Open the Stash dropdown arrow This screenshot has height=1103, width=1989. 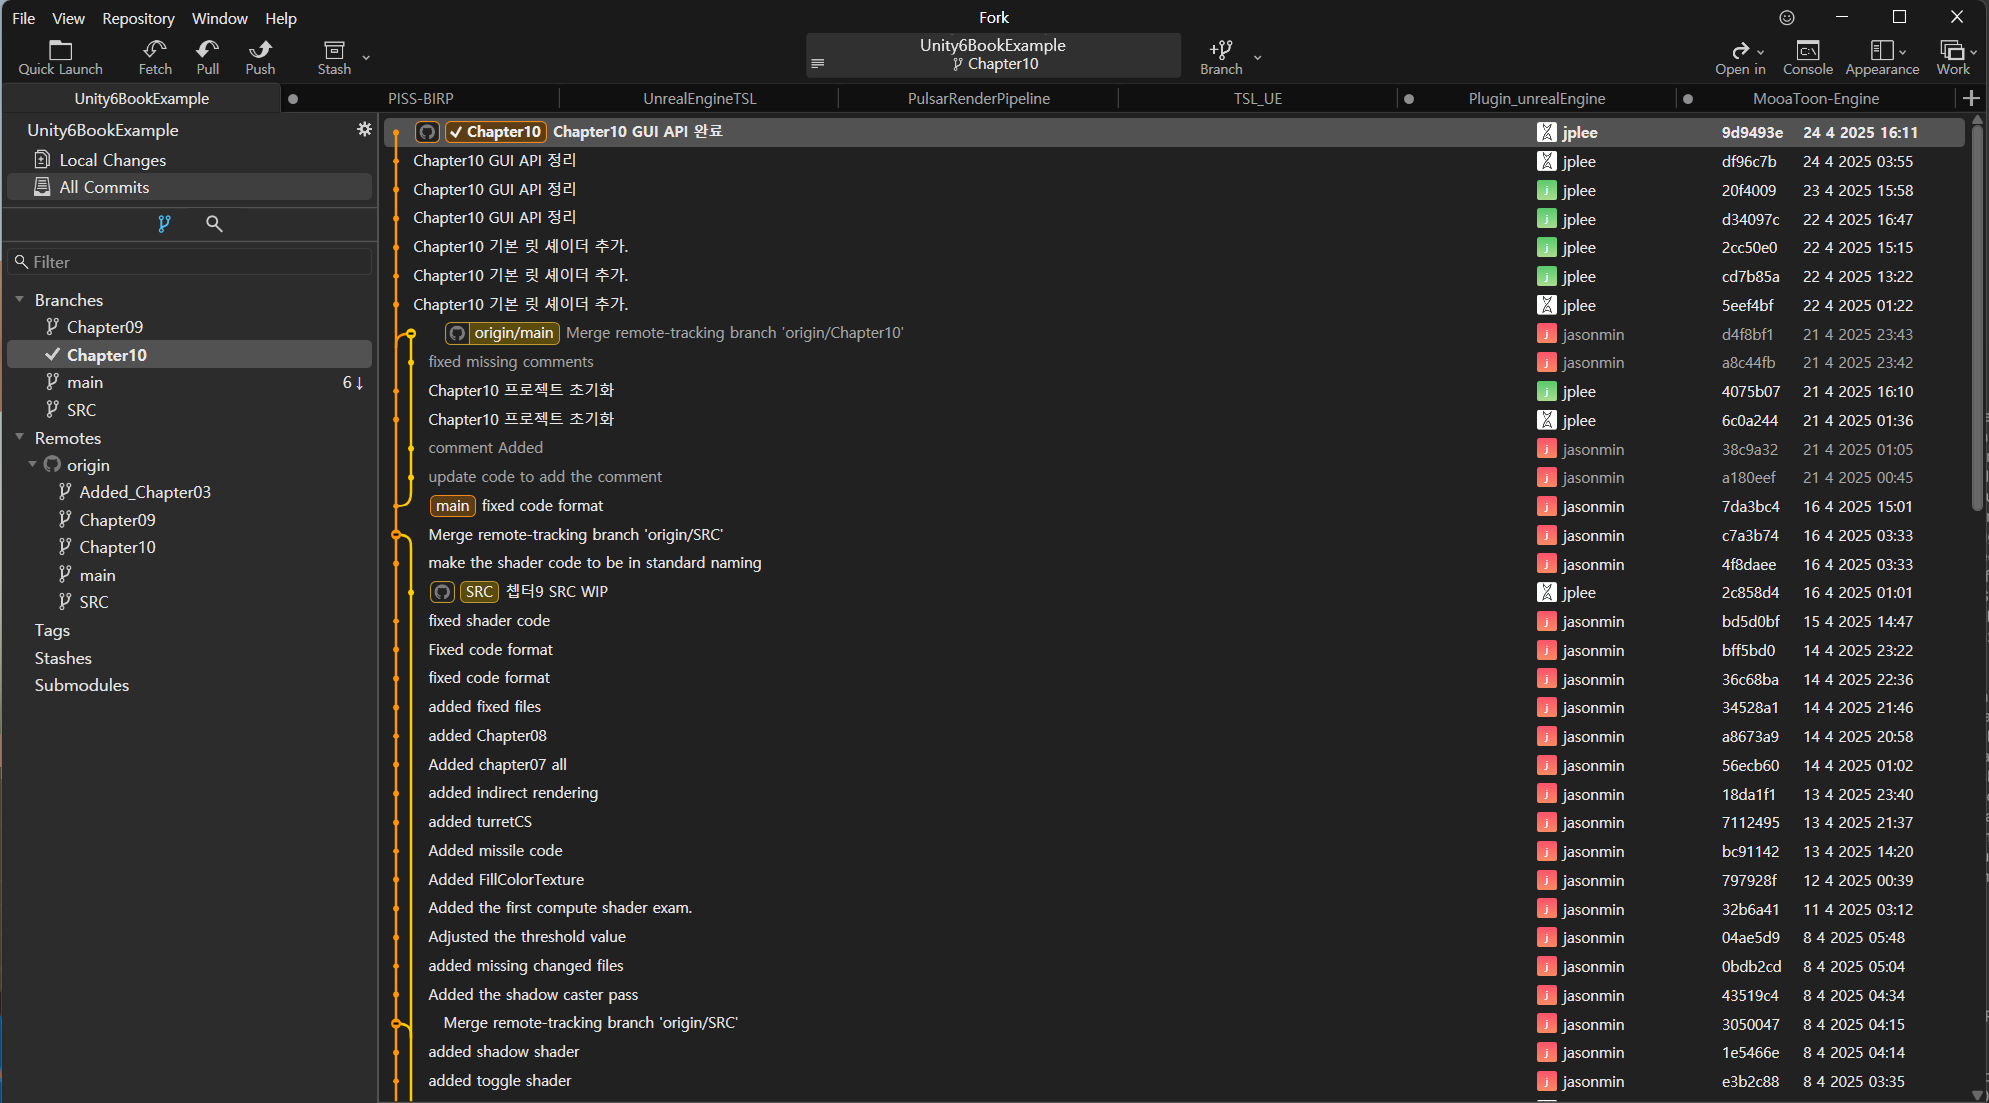366,58
